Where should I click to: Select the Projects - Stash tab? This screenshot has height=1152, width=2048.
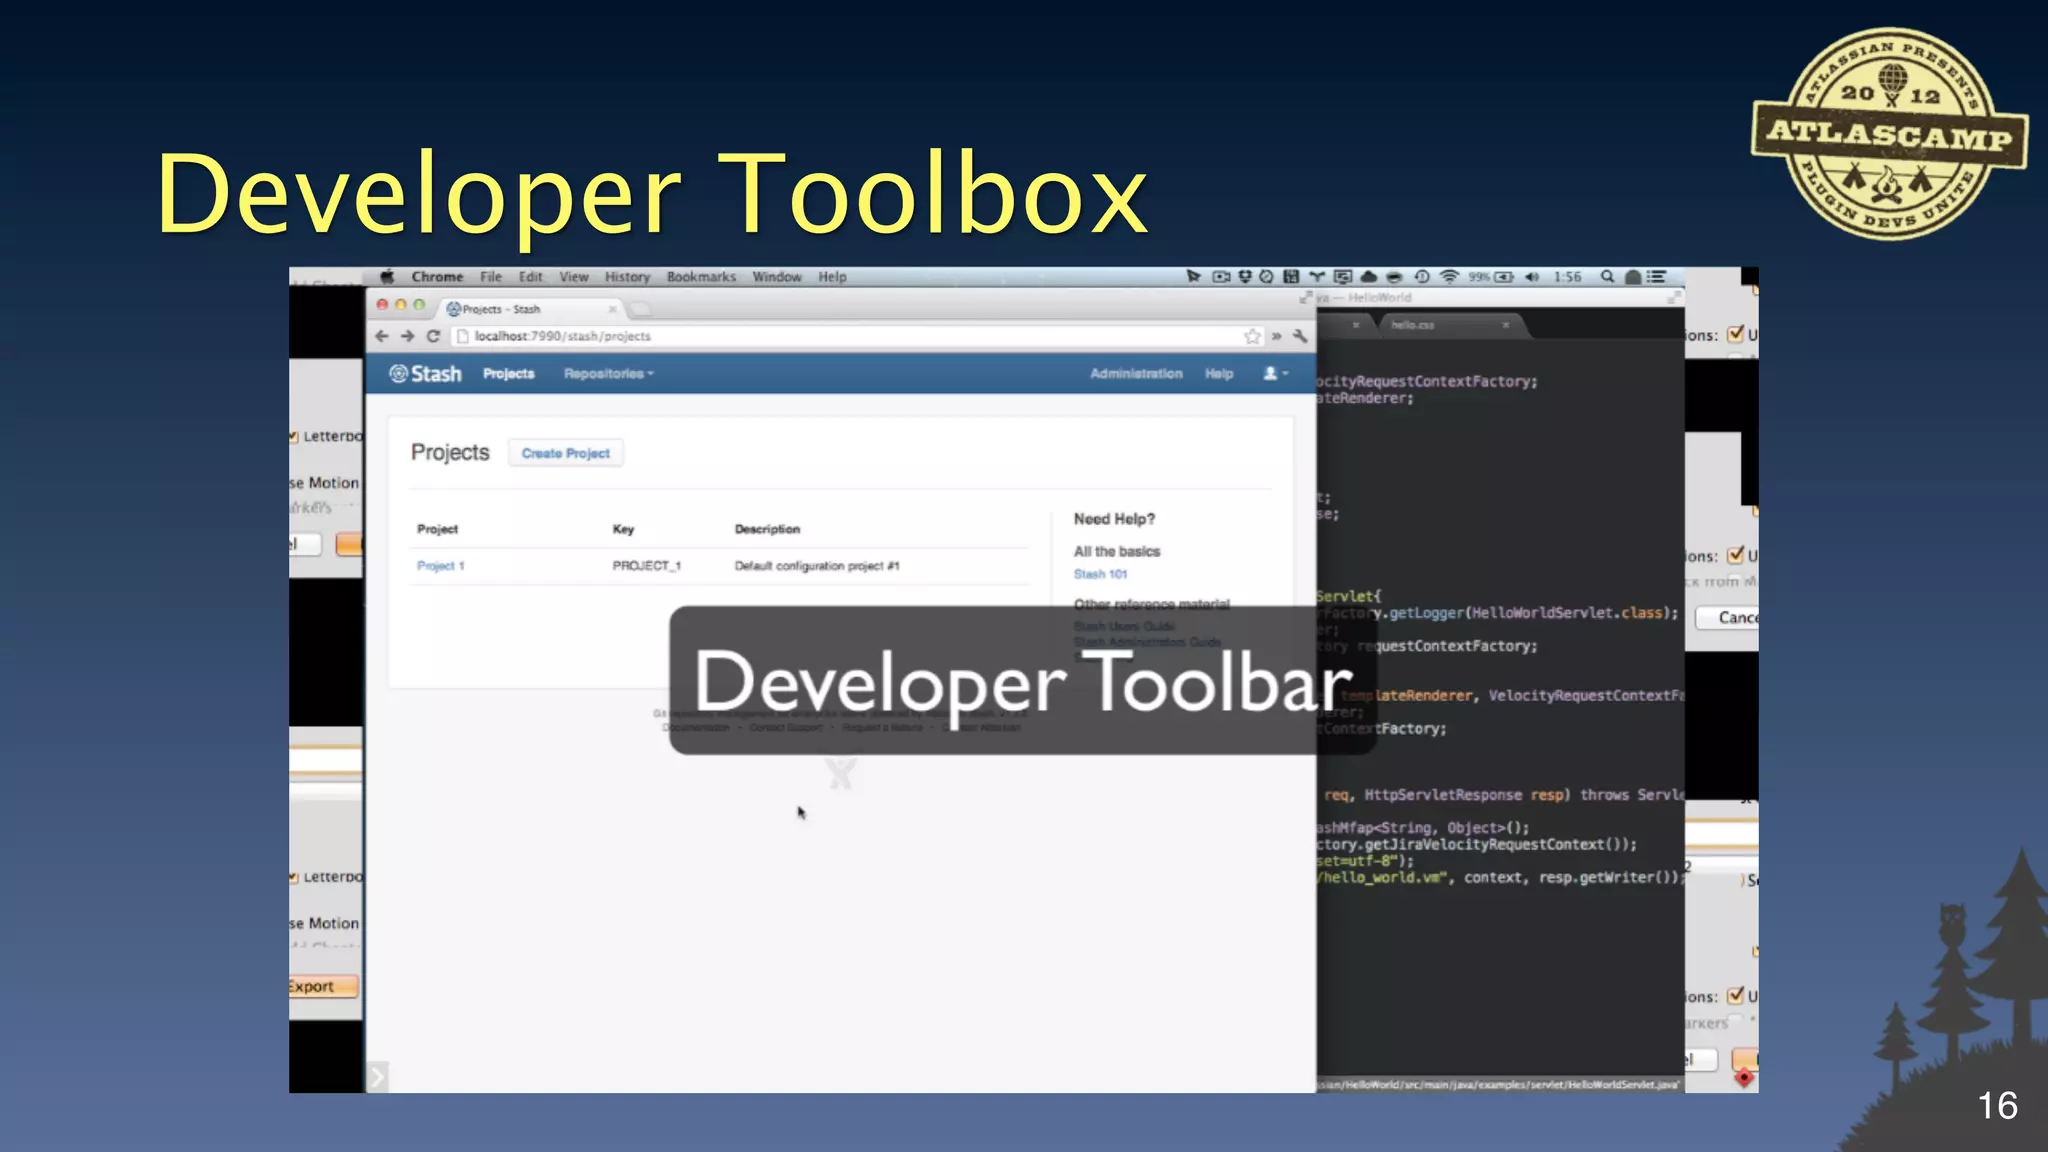pyautogui.click(x=530, y=309)
